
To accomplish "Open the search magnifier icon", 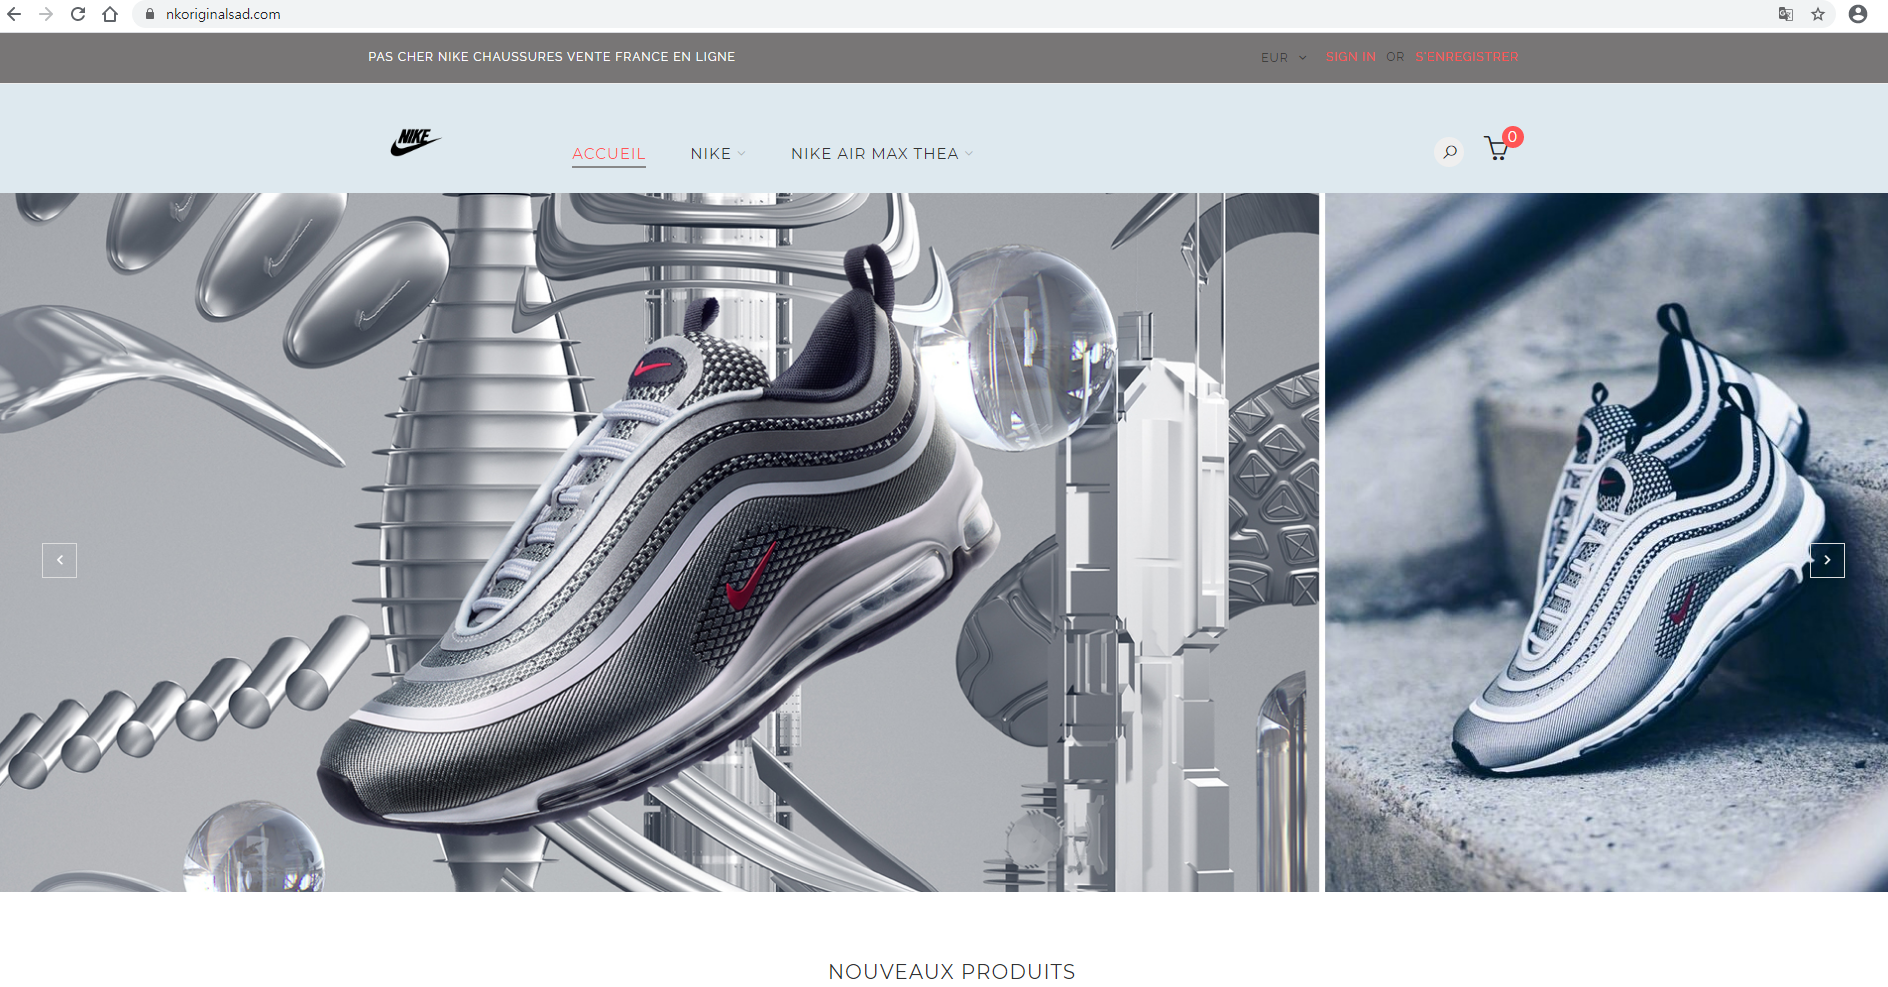I will (x=1449, y=152).
